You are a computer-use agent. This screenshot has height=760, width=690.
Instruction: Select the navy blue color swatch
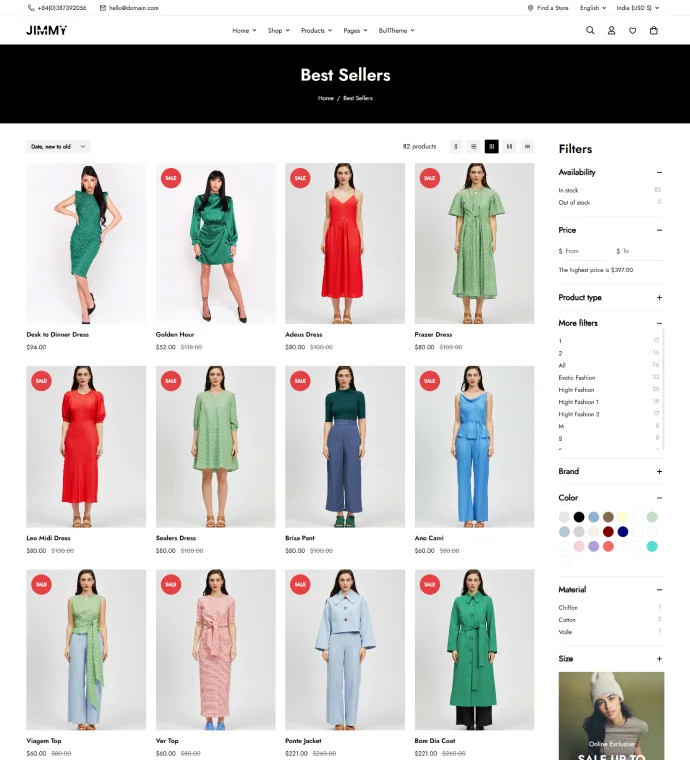pos(623,532)
